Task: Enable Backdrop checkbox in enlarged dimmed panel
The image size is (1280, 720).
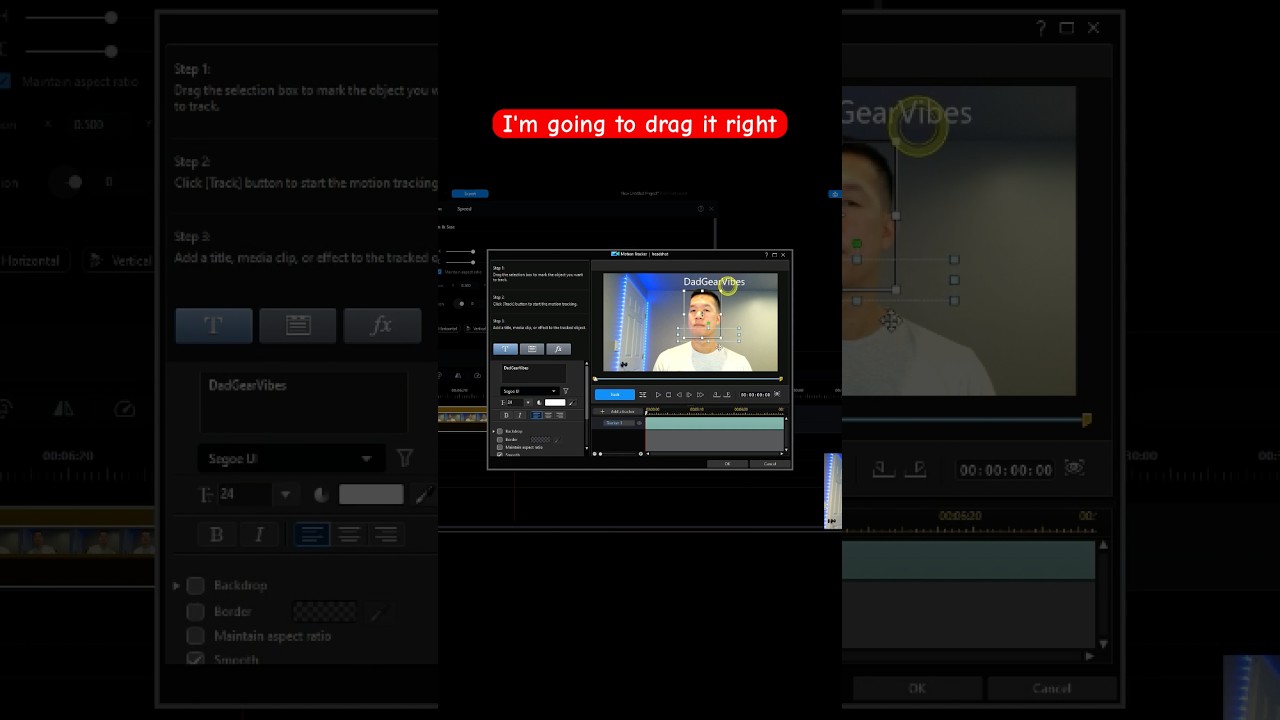Action: click(196, 585)
